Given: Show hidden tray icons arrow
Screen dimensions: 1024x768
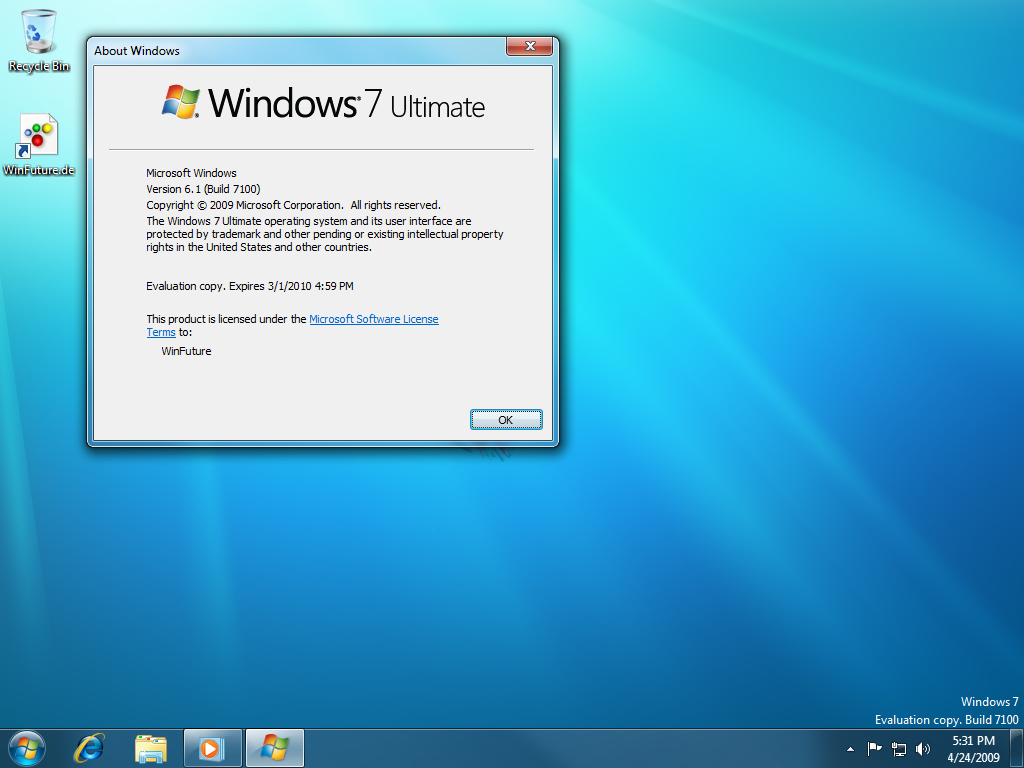Looking at the screenshot, I should [850, 749].
